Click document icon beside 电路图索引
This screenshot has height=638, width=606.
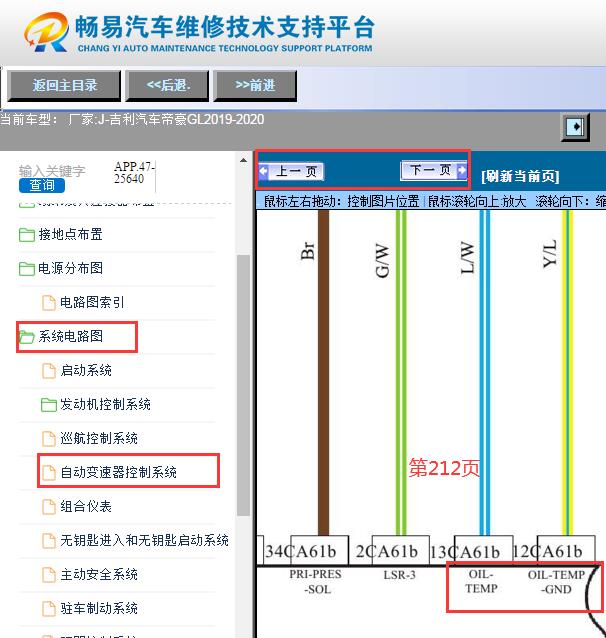[49, 303]
